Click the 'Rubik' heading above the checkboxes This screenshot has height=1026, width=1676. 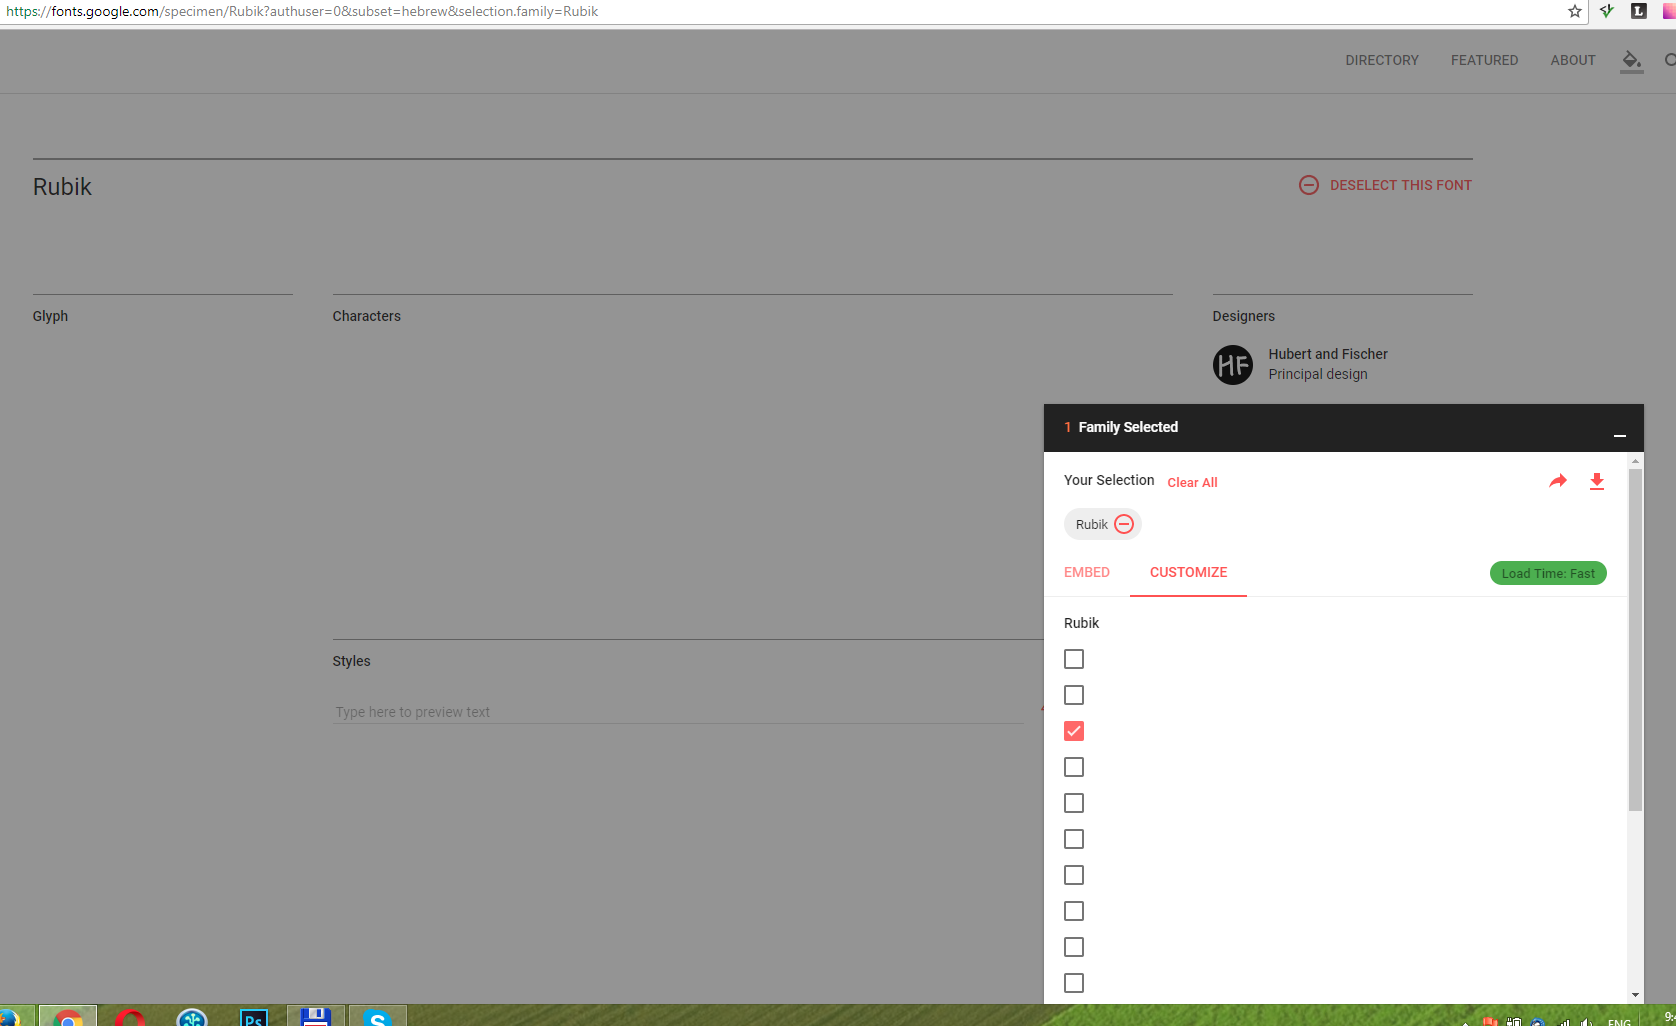coord(1081,623)
